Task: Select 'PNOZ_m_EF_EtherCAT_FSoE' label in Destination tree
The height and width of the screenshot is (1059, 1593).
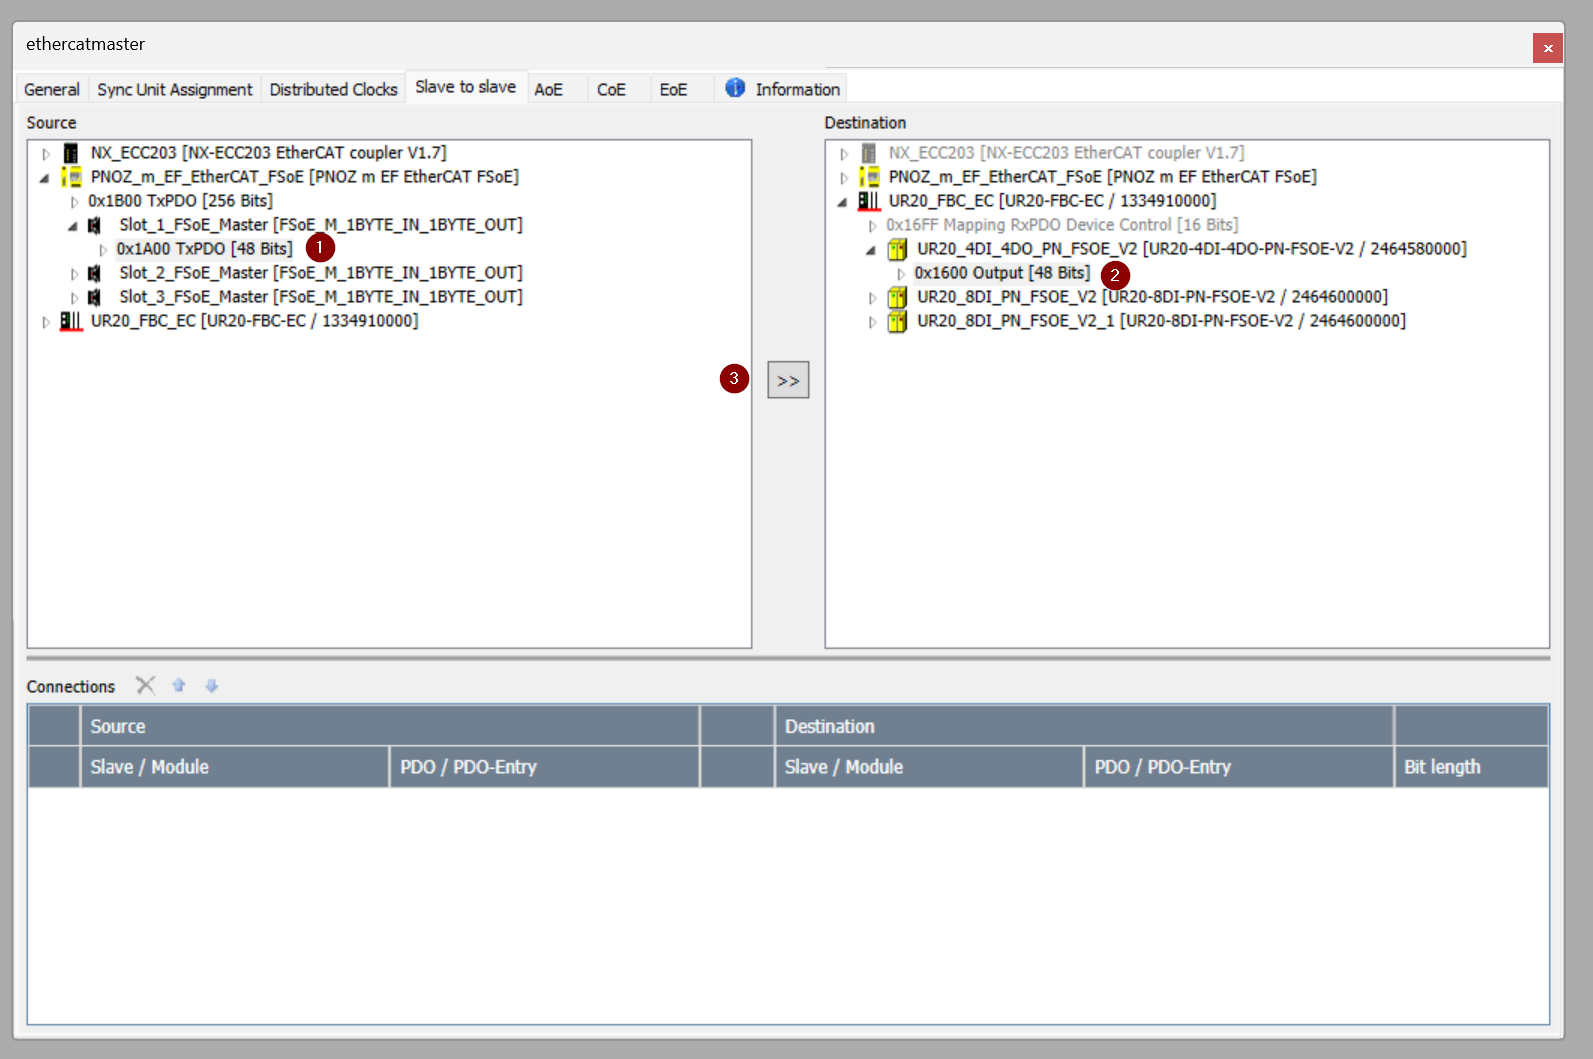Action: [1103, 177]
